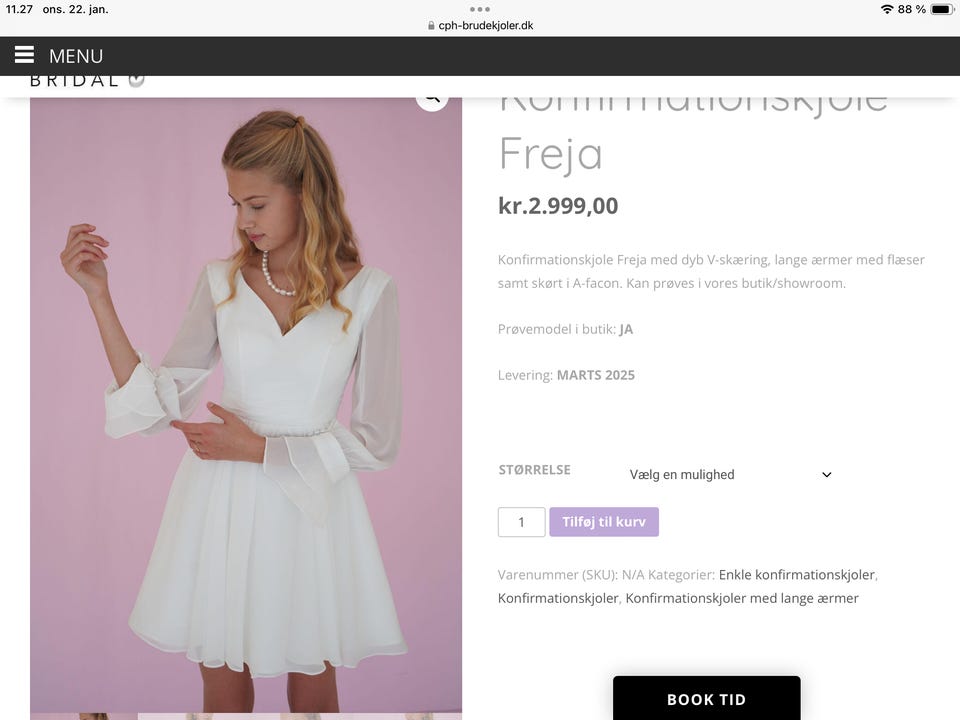
Task: Open the hamburger menu icon
Action: pos(24,55)
